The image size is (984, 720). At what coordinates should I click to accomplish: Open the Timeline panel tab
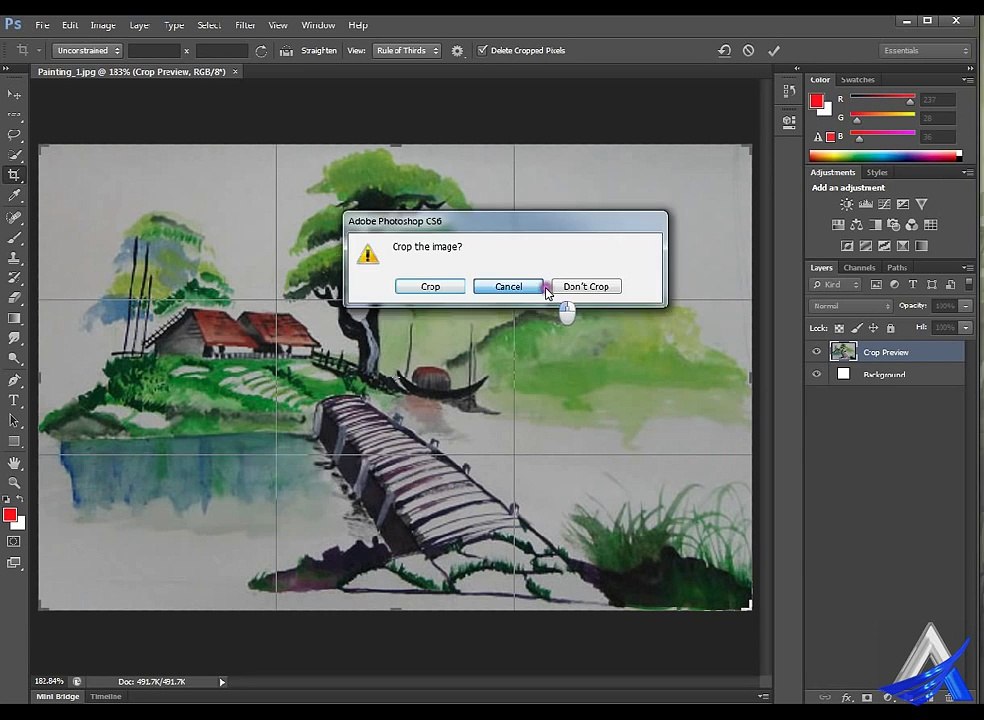click(105, 696)
